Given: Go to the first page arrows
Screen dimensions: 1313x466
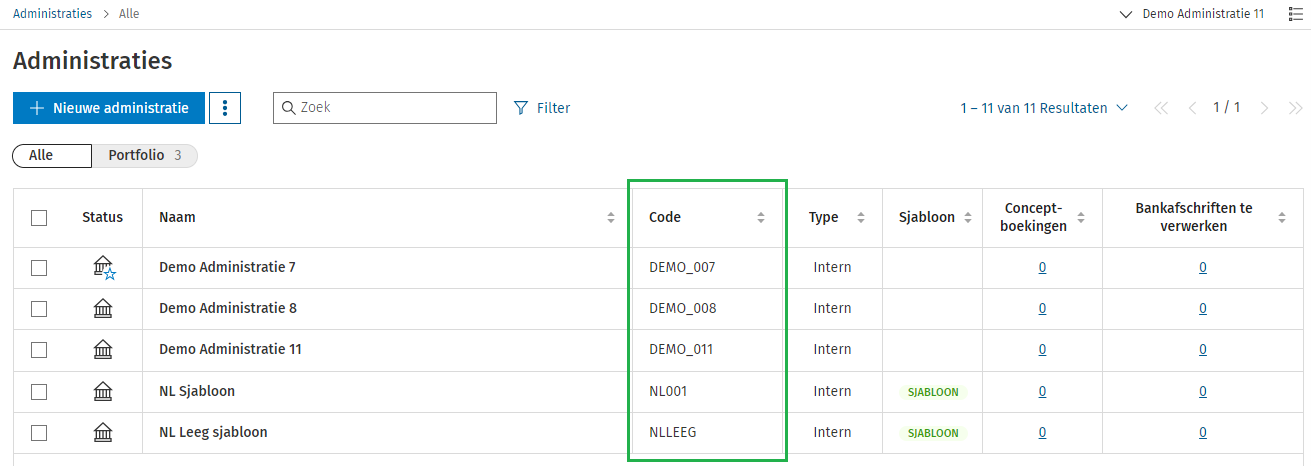Looking at the screenshot, I should tap(1160, 108).
